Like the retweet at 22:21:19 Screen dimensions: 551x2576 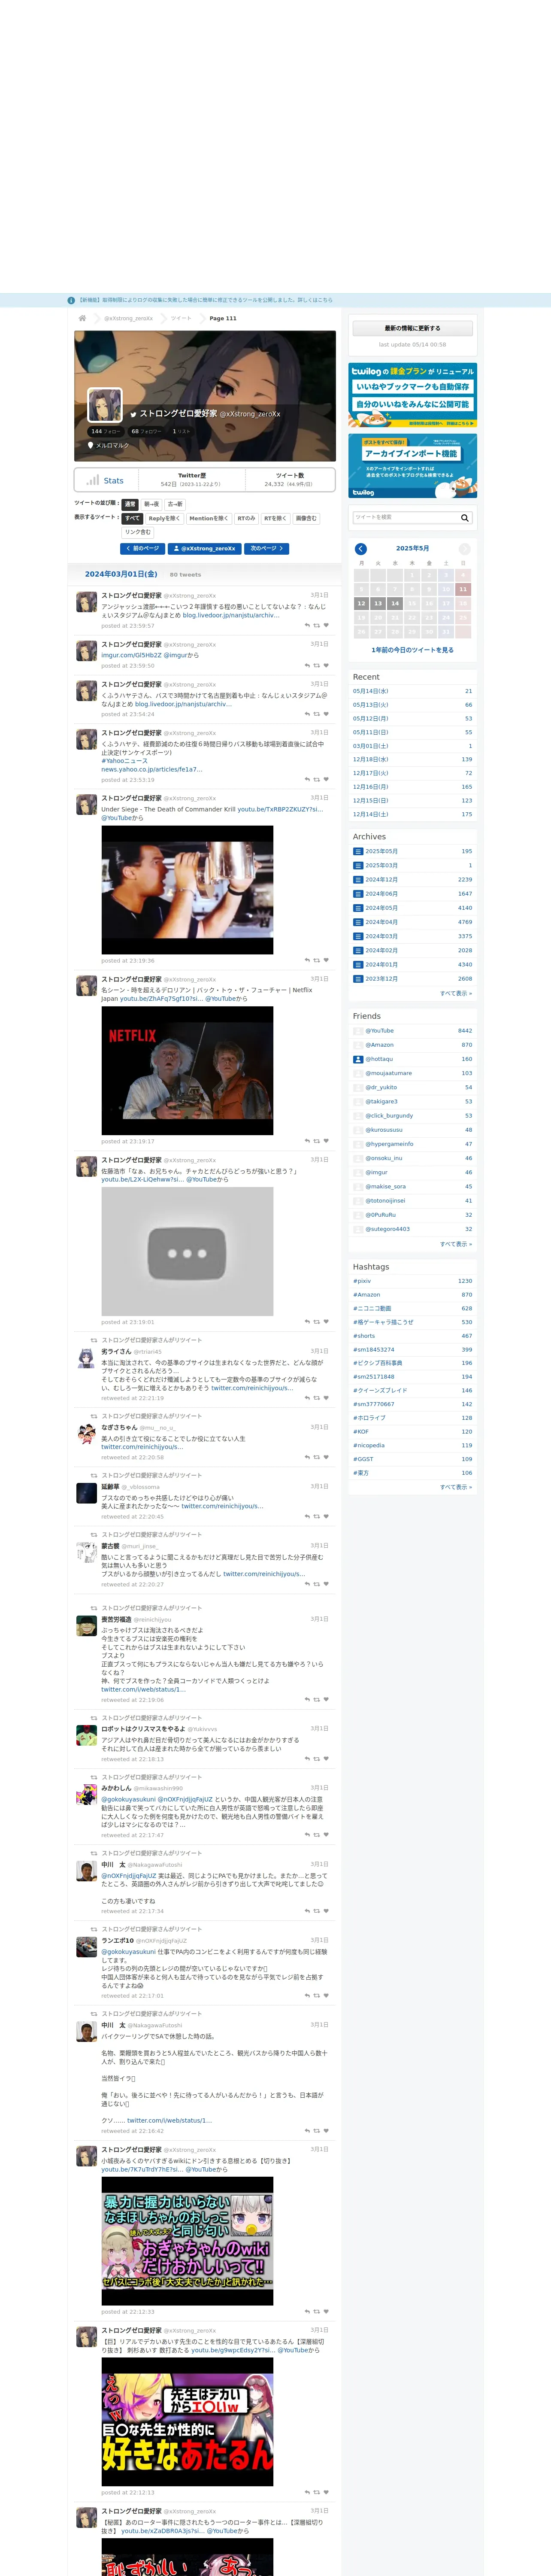coord(326,1398)
